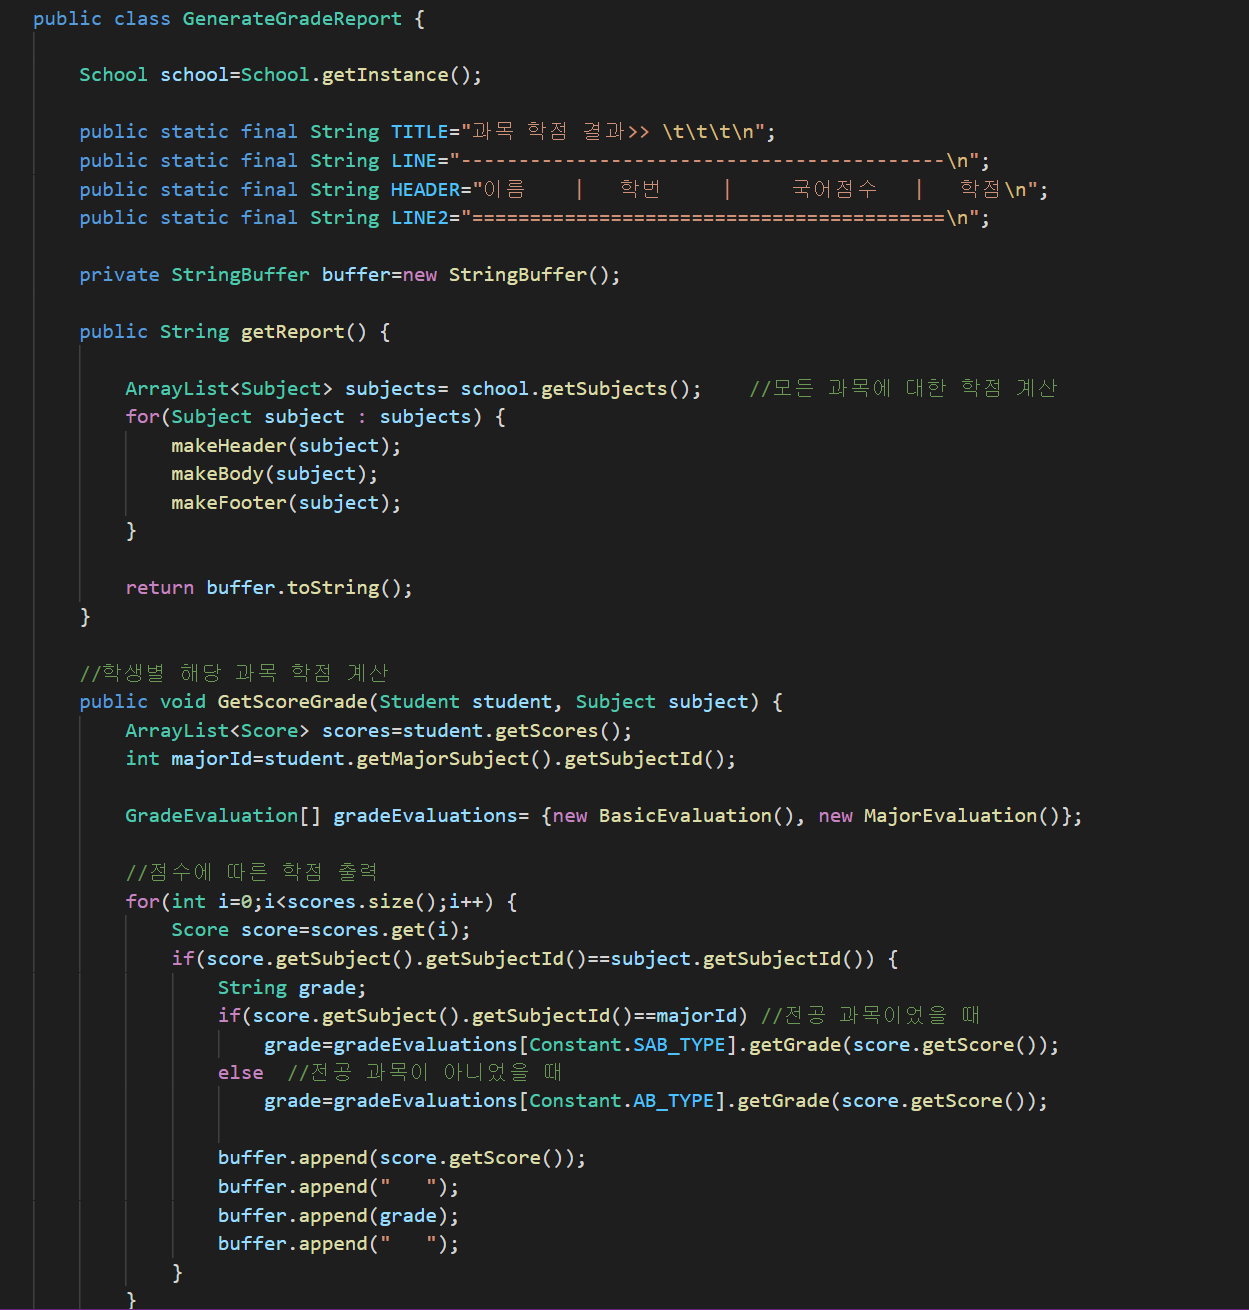Image resolution: width=1249 pixels, height=1310 pixels.
Task: Click Constant.SAB_TYPE reference
Action: click(627, 1045)
